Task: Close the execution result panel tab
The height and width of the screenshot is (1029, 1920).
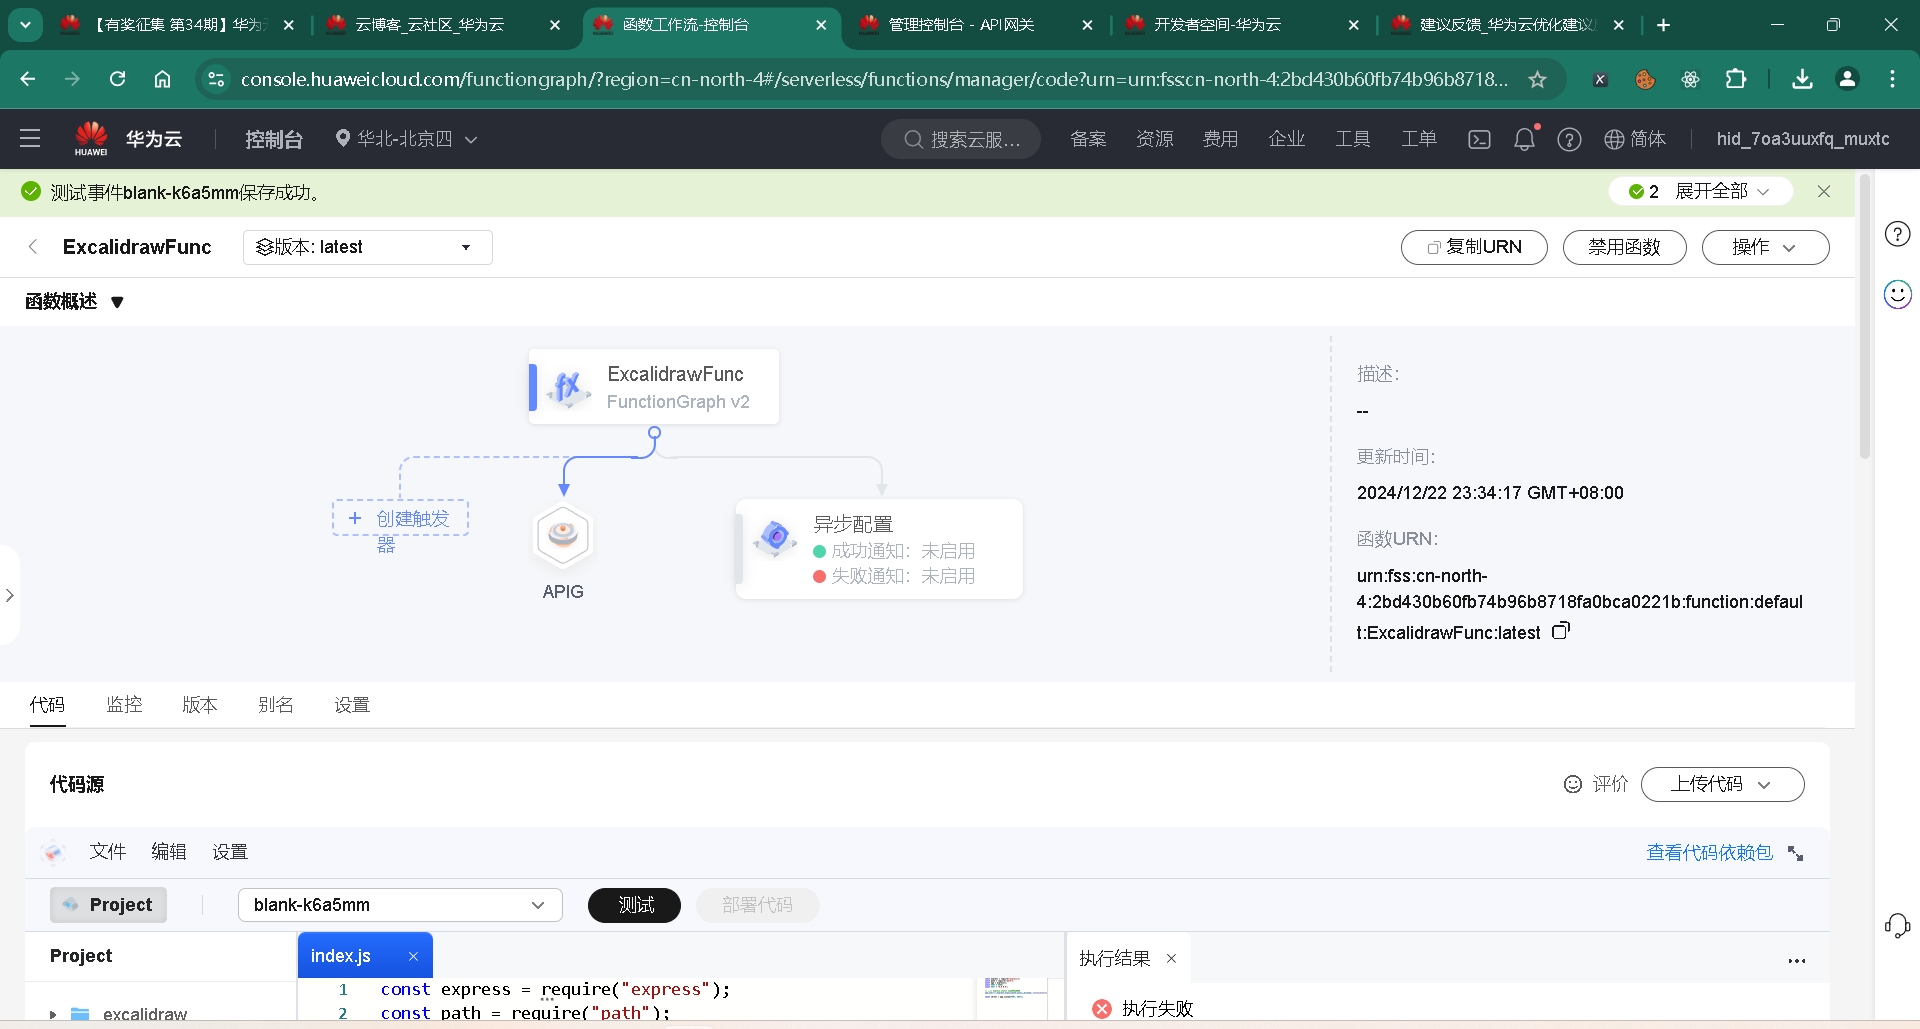Action: [x=1171, y=959]
